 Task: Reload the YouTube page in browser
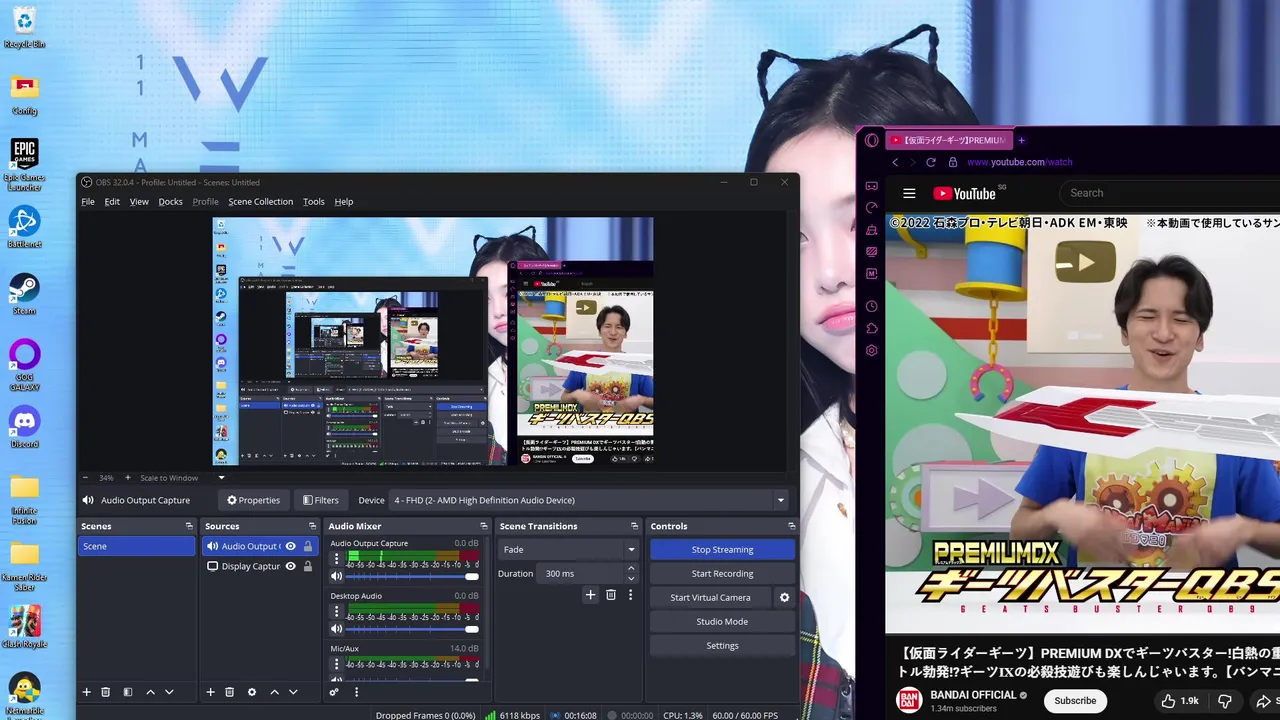coord(931,162)
